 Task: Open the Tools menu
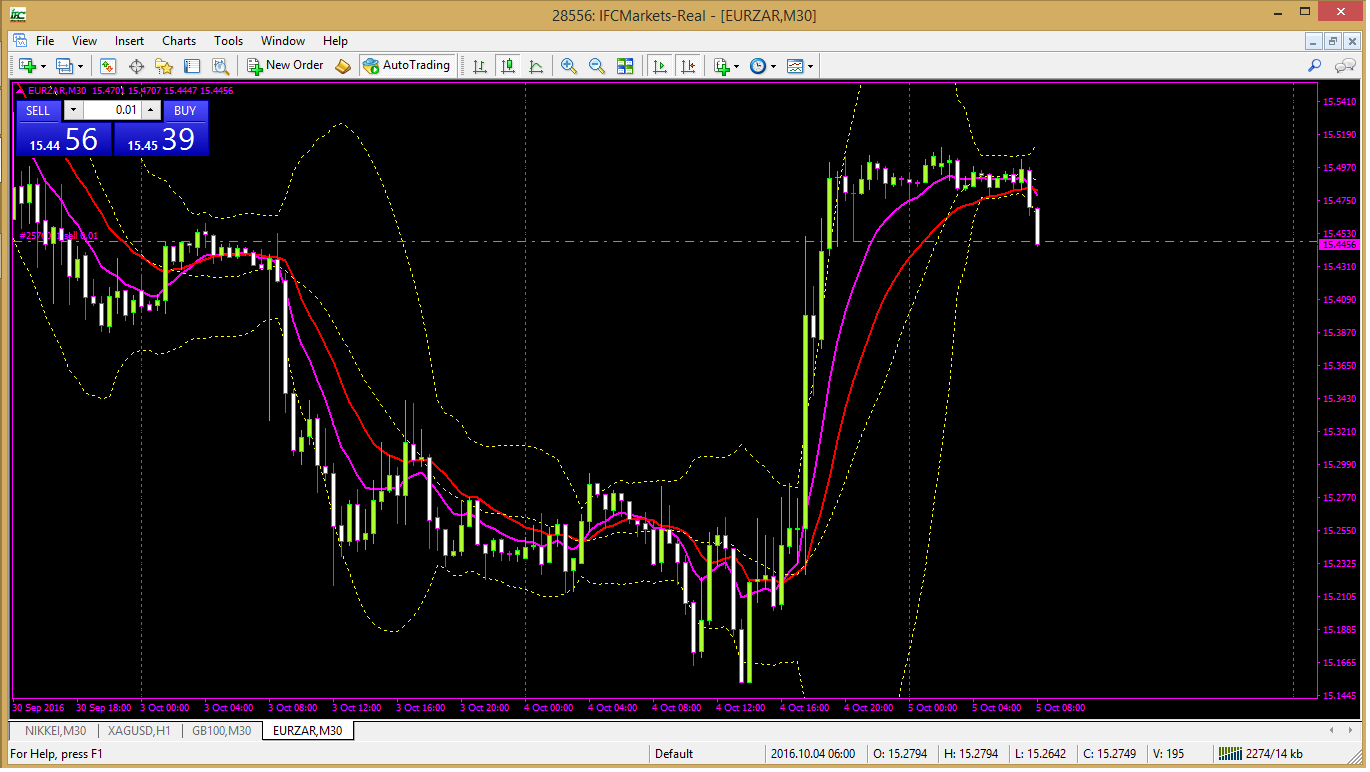coord(228,41)
